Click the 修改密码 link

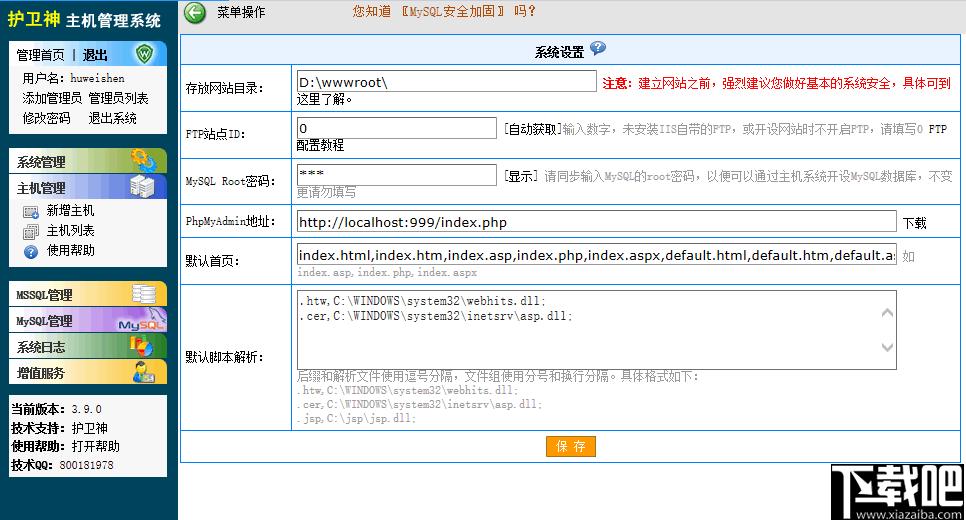(x=47, y=118)
